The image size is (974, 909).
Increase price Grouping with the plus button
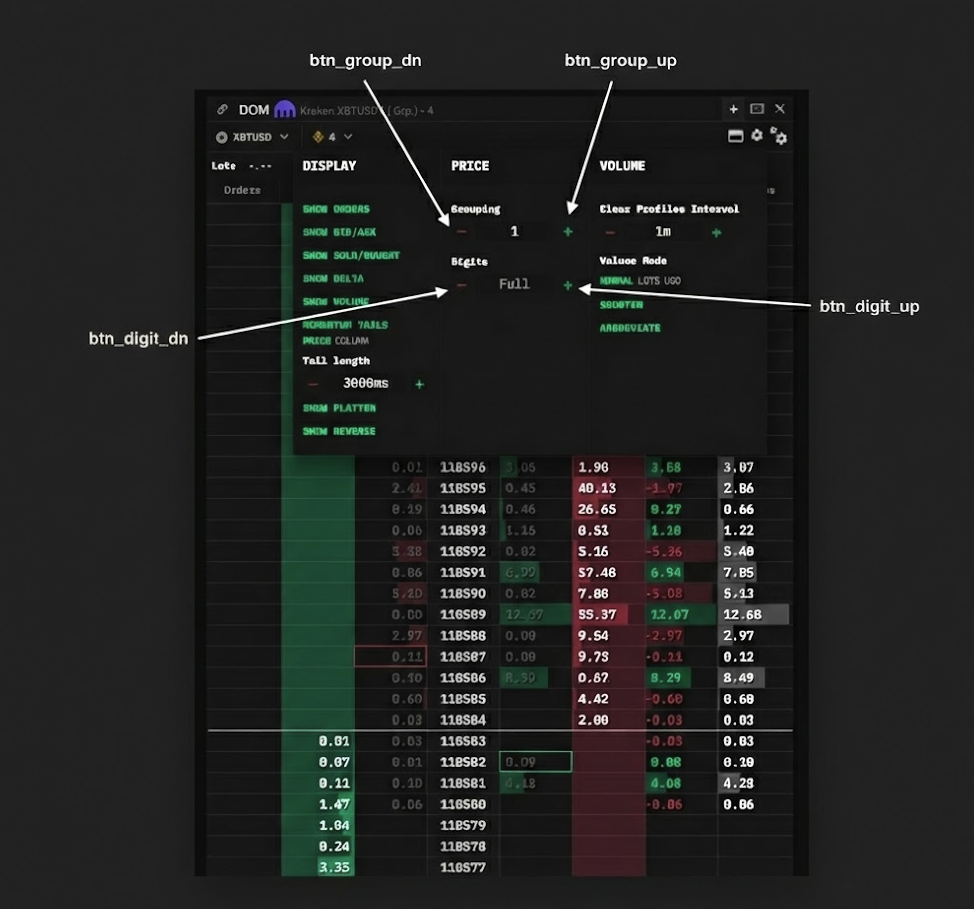click(568, 232)
